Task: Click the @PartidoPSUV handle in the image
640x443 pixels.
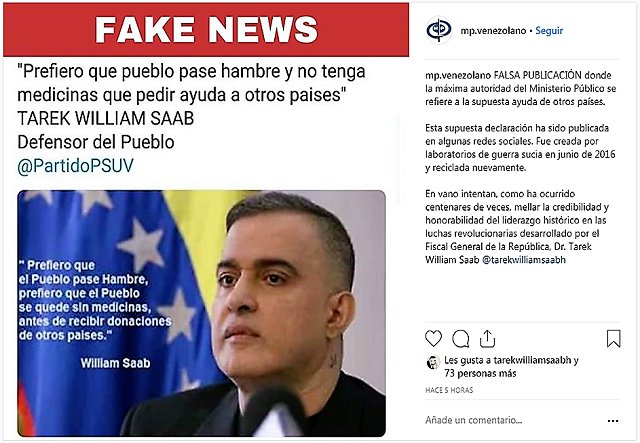Action: point(75,166)
